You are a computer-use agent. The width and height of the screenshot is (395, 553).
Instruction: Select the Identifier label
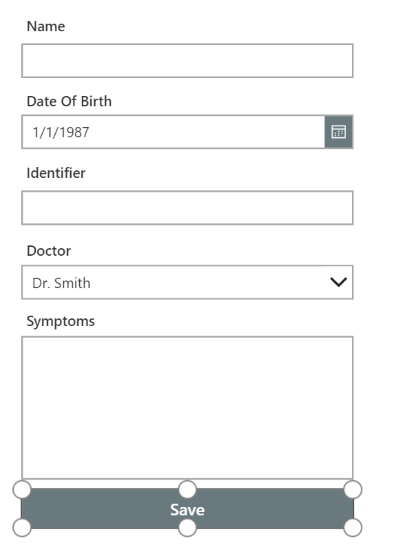(x=56, y=173)
